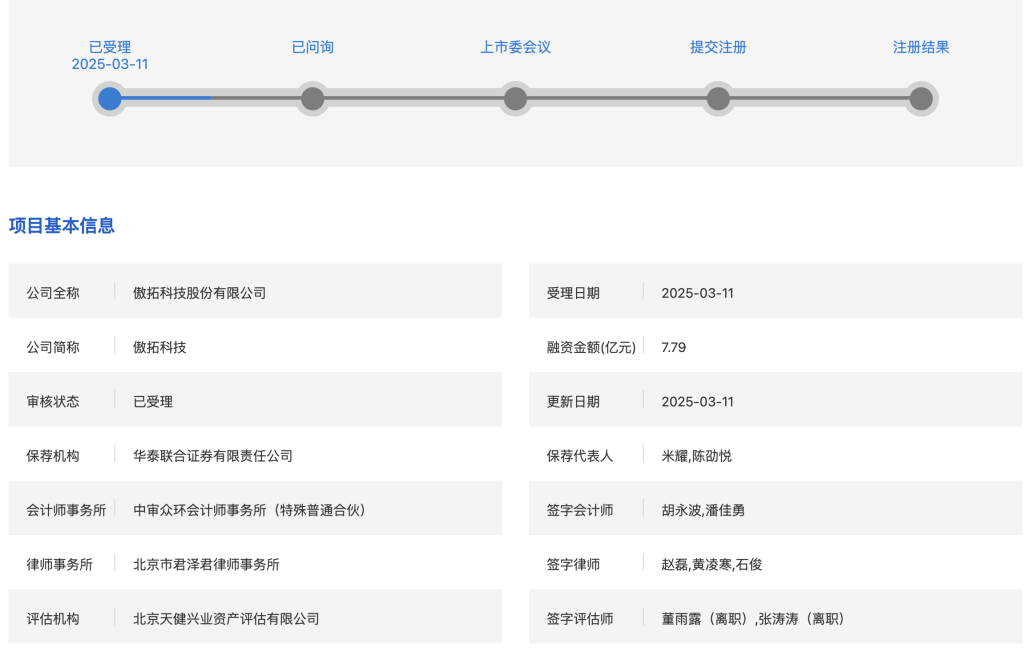The height and width of the screenshot is (648, 1024).
Task: Click the 项目基本信息 section heading
Action: coord(62,226)
